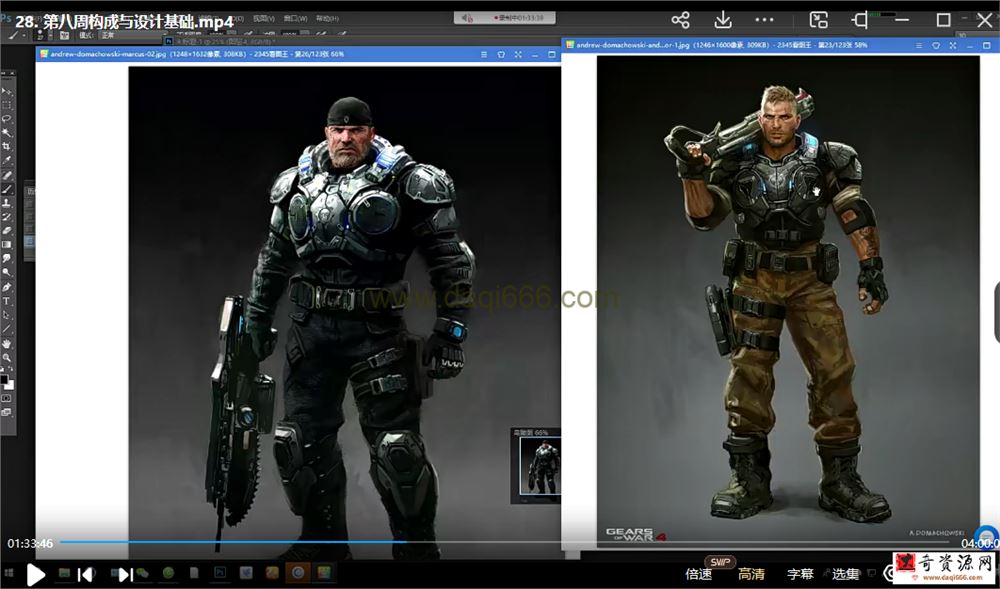Viewport: 1000px width, 589px height.
Task: Open Photoshop 视图(V) menu
Action: pos(264,18)
